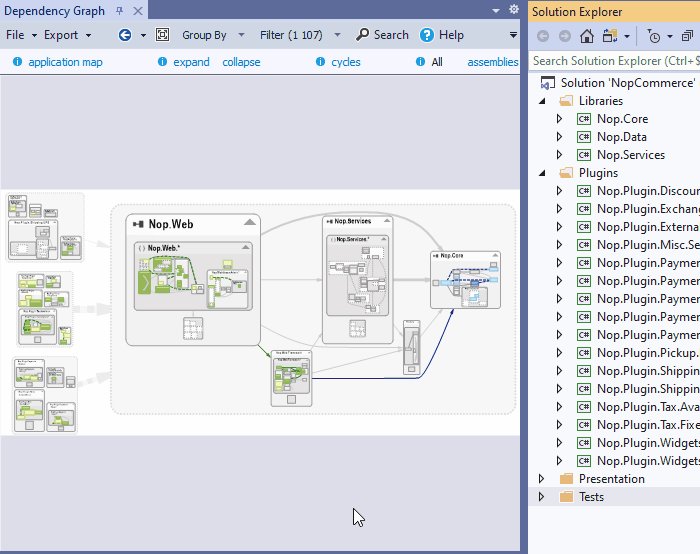Click the cycles link
This screenshot has width=700, height=554.
point(346,62)
